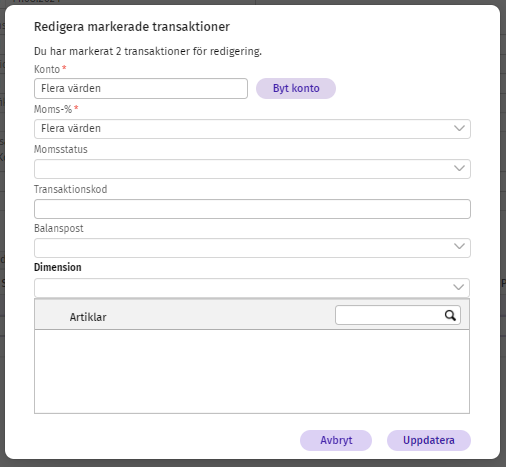Click the empty Artiklar list area
Image resolution: width=506 pixels, height=467 pixels.
tap(252, 372)
